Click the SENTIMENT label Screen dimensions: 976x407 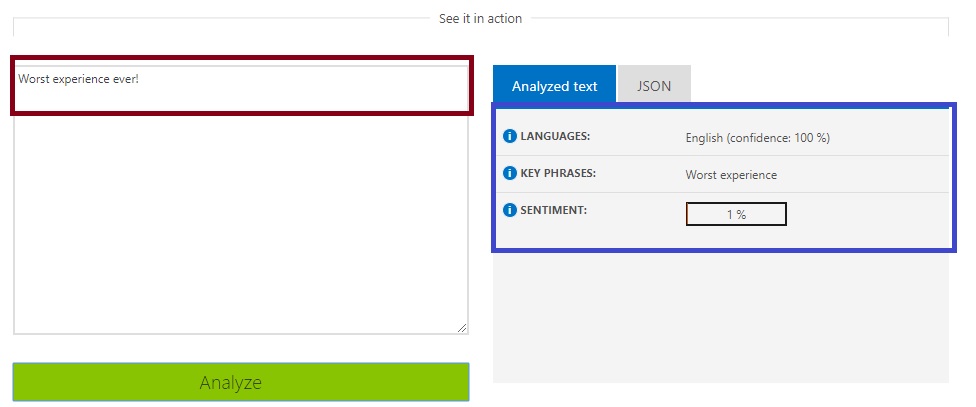[x=553, y=210]
